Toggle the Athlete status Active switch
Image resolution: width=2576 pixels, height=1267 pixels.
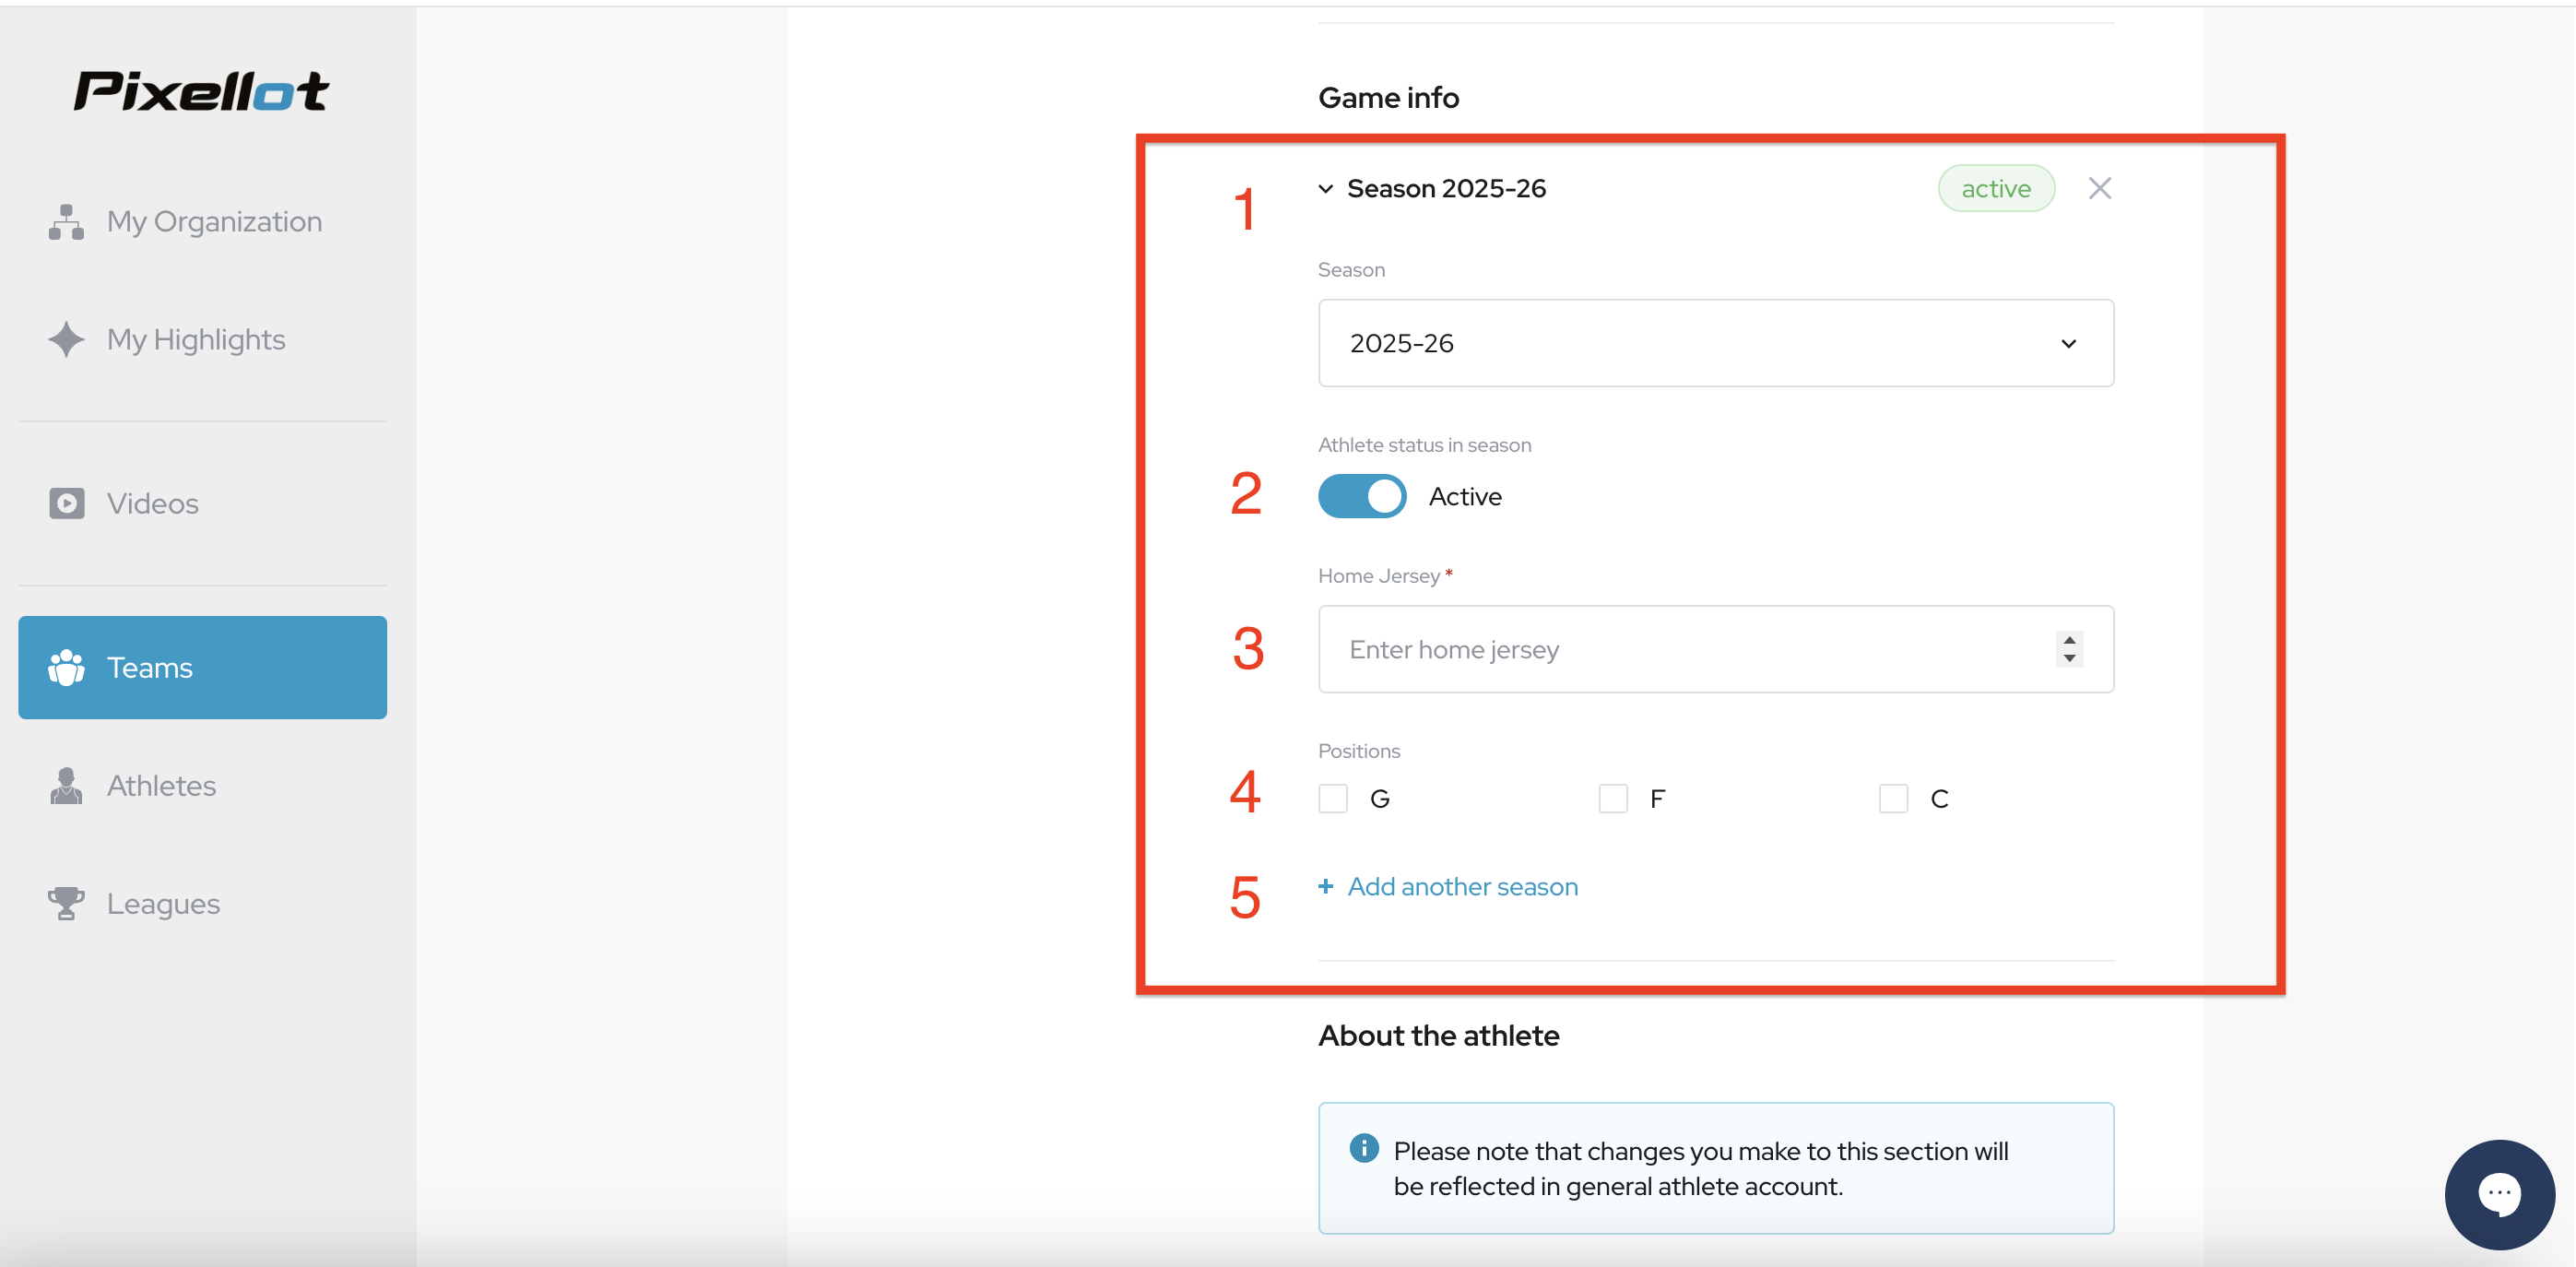(x=1362, y=496)
